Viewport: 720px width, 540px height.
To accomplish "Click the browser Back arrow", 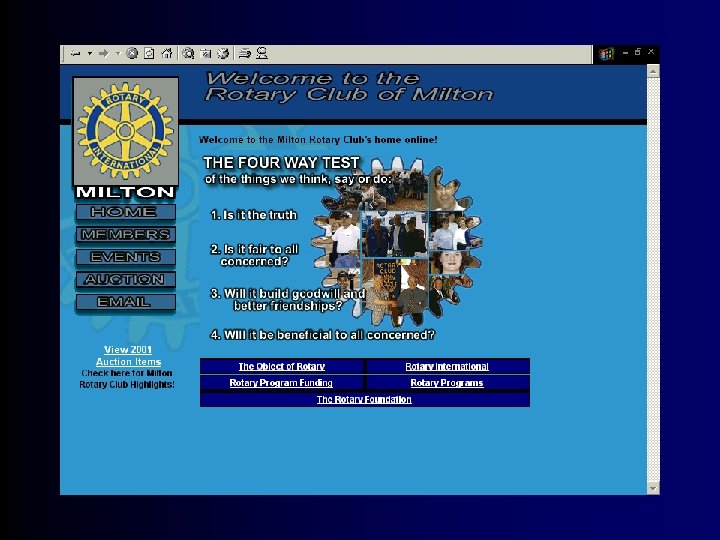I will click(76, 54).
